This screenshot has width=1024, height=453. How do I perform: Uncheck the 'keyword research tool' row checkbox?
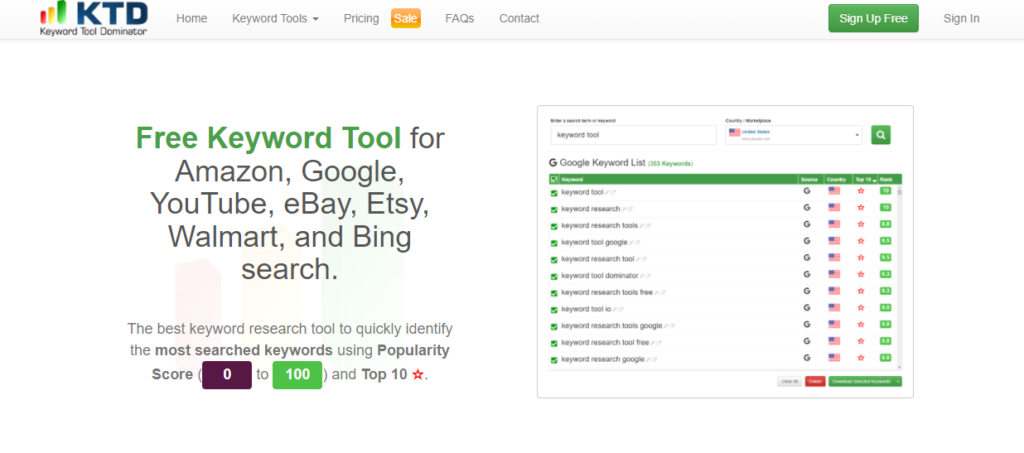(554, 260)
